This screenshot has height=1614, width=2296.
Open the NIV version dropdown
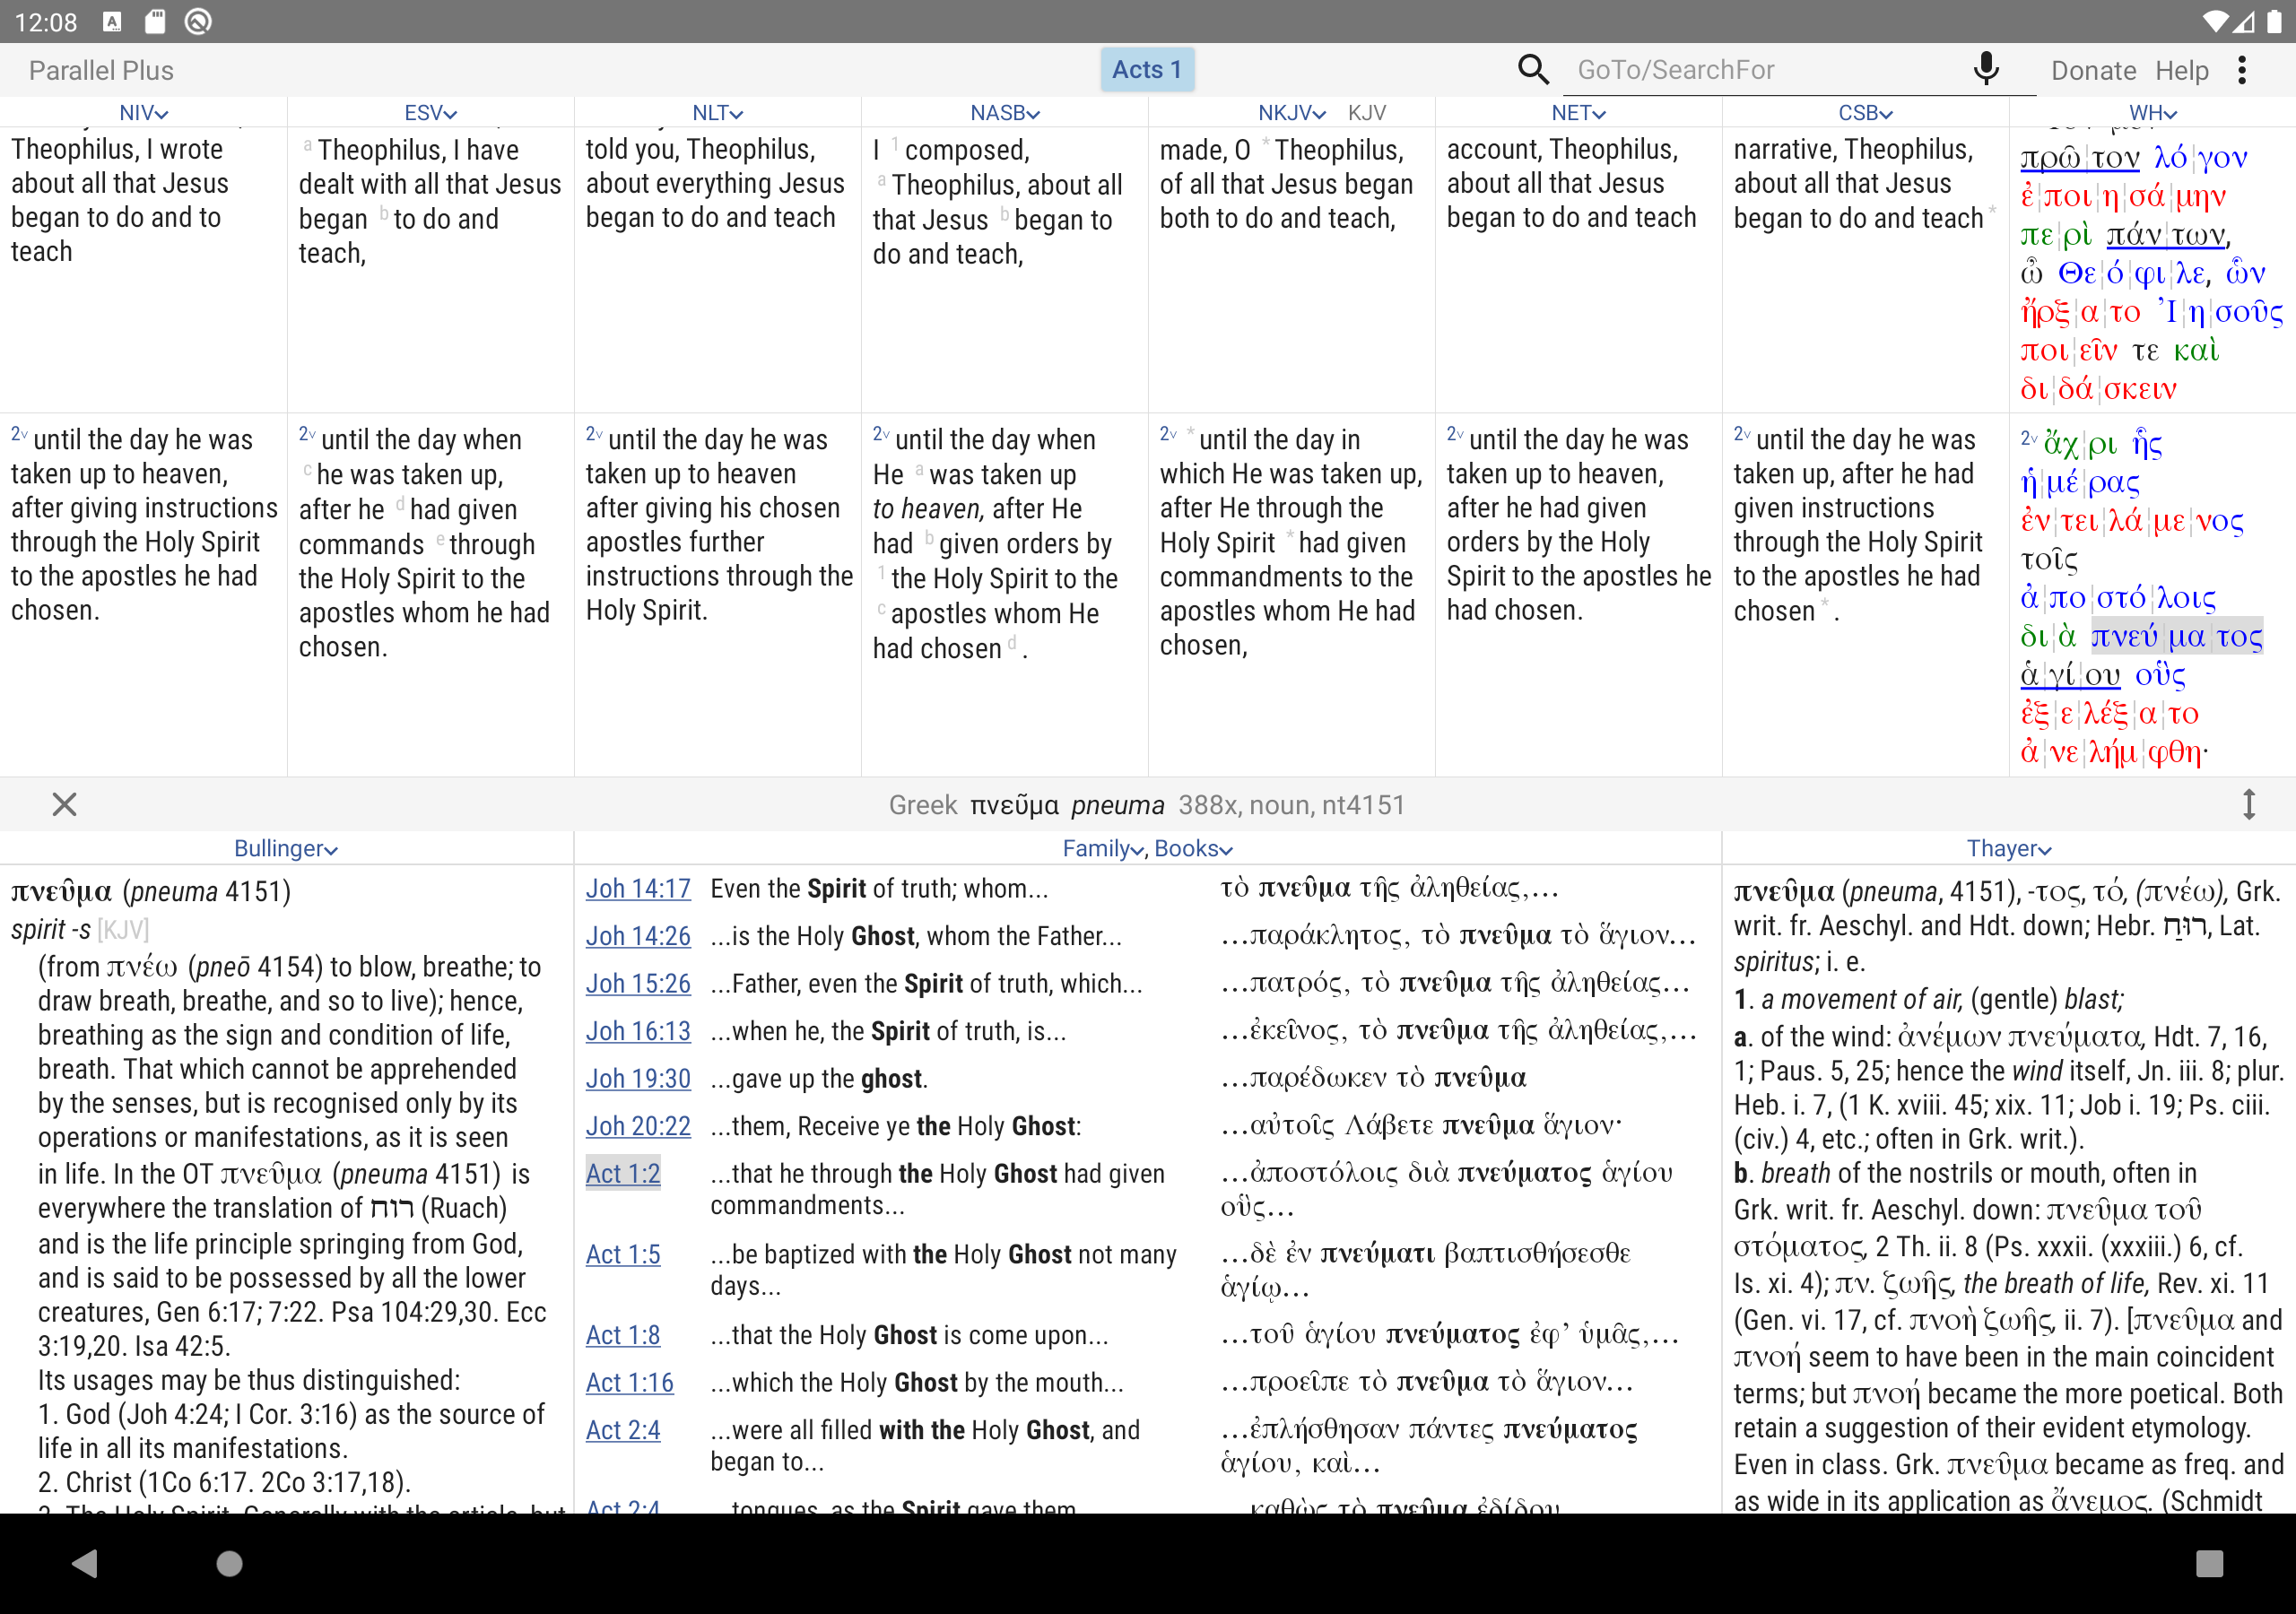(143, 113)
